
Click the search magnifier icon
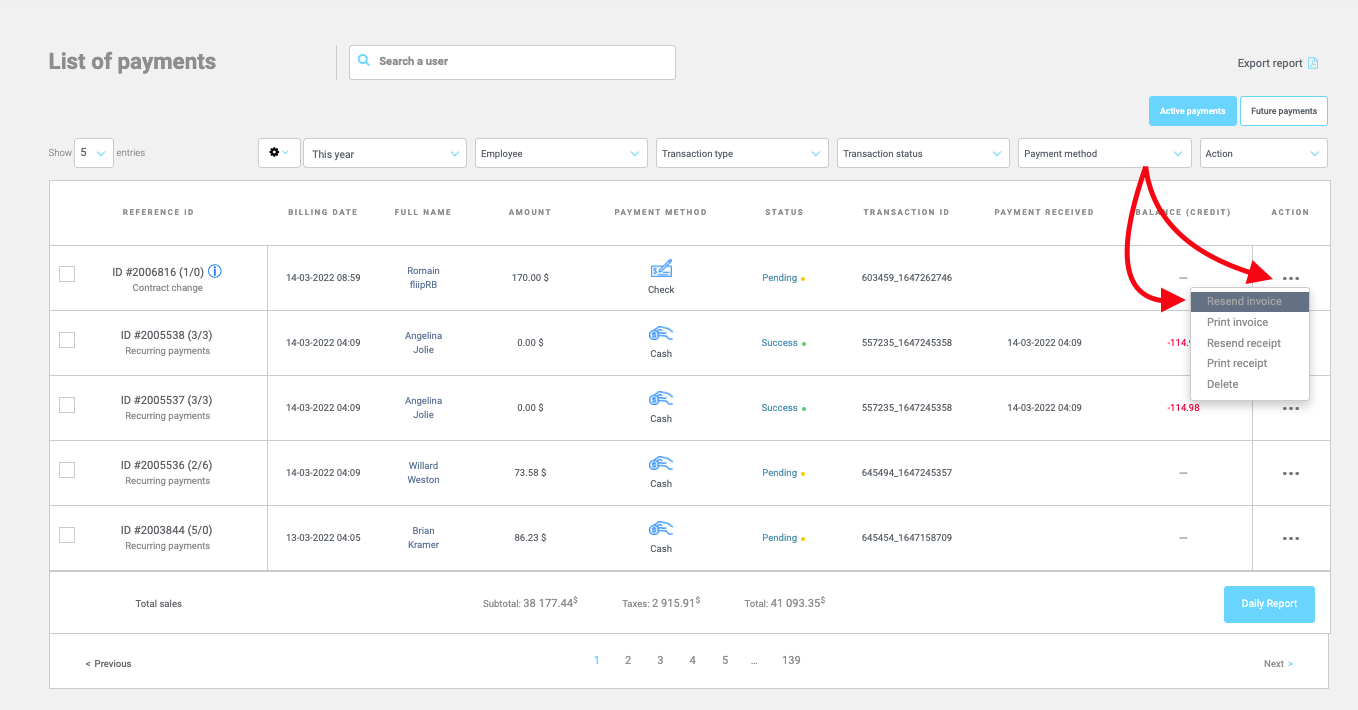pos(364,61)
